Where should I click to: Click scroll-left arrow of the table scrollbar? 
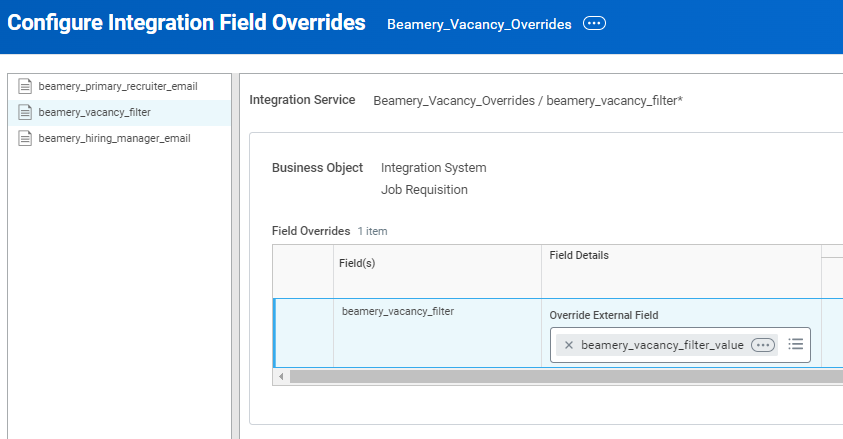click(x=281, y=377)
